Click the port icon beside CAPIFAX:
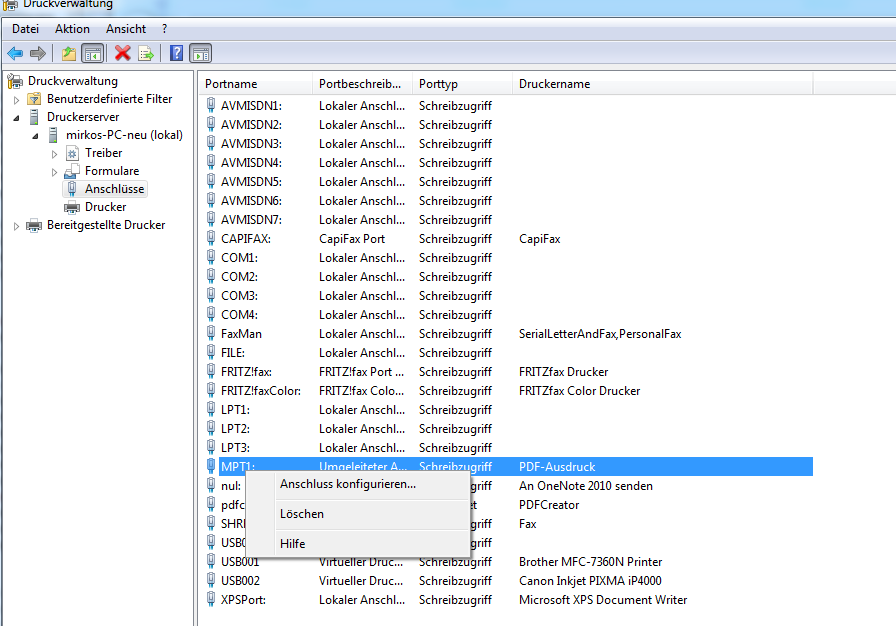Viewport: 896px width, 626px height. pyautogui.click(x=211, y=238)
